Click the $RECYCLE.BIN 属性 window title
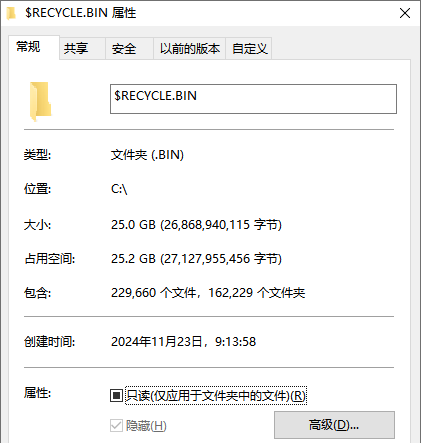421x443 pixels. coord(81,13)
